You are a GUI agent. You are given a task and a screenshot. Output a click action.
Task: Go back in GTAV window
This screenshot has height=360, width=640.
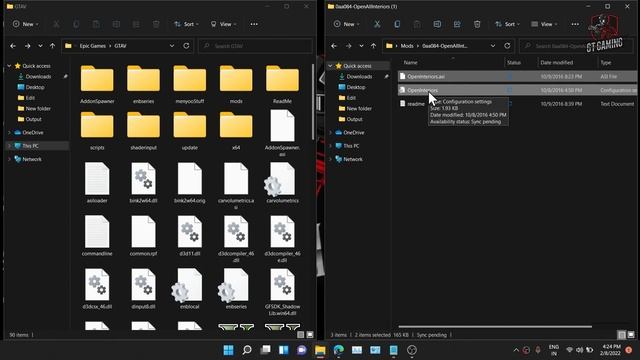point(13,46)
